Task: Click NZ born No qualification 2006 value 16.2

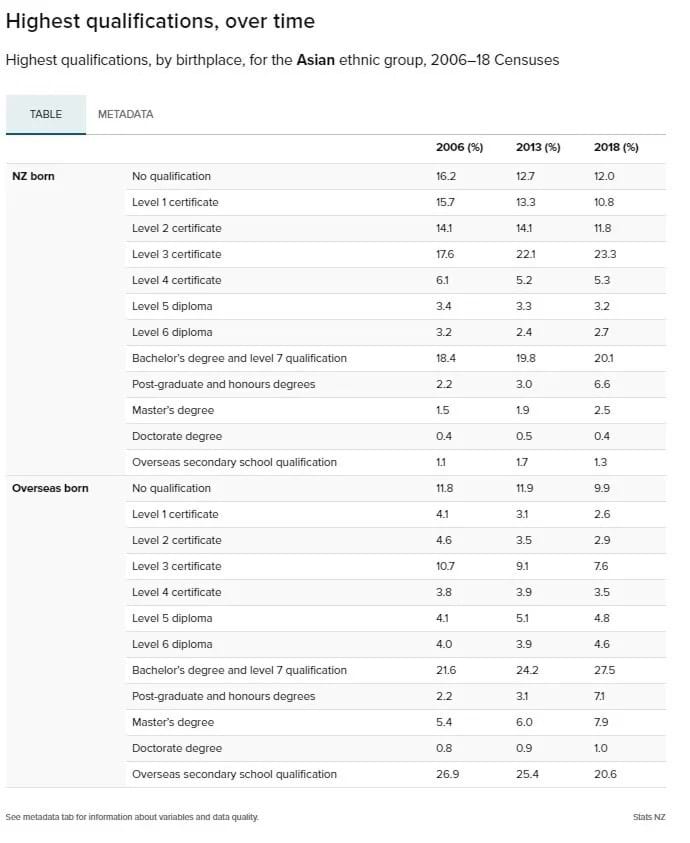Action: 446,176
